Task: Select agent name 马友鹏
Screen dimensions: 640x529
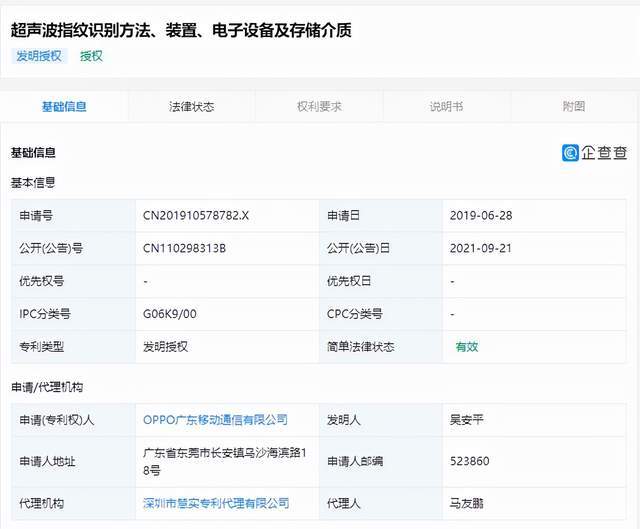Action: pos(467,503)
